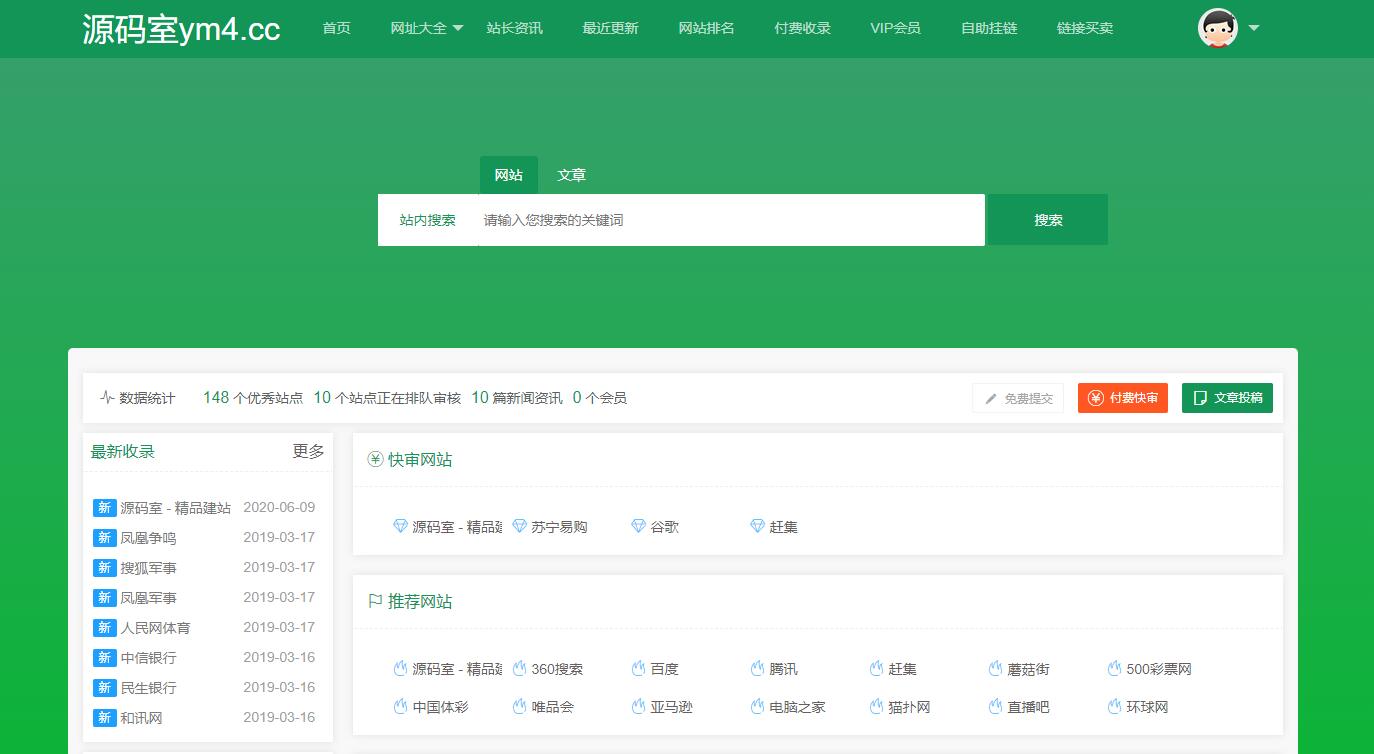Switch to the 文章 search tab
Screen dimensions: 1374x754
click(x=571, y=175)
